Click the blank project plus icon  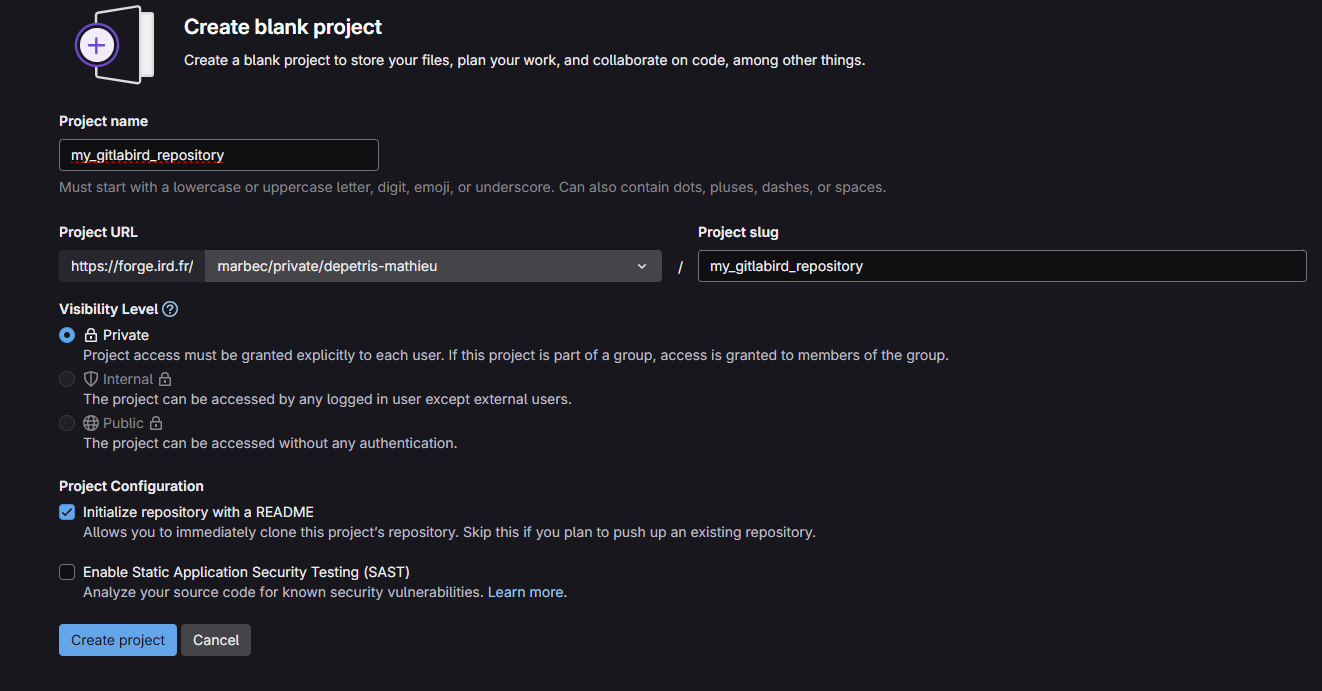tap(97, 45)
